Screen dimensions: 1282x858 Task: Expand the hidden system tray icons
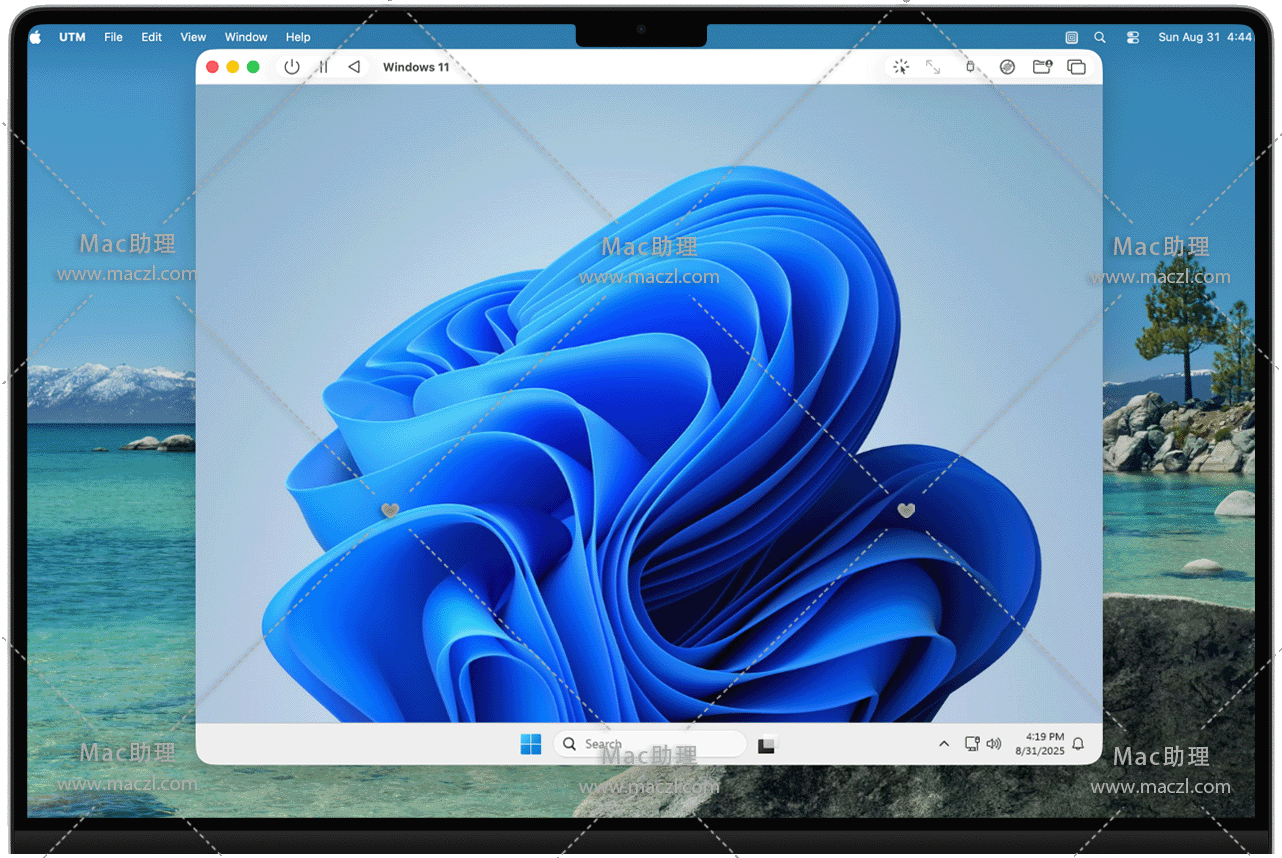click(x=943, y=744)
